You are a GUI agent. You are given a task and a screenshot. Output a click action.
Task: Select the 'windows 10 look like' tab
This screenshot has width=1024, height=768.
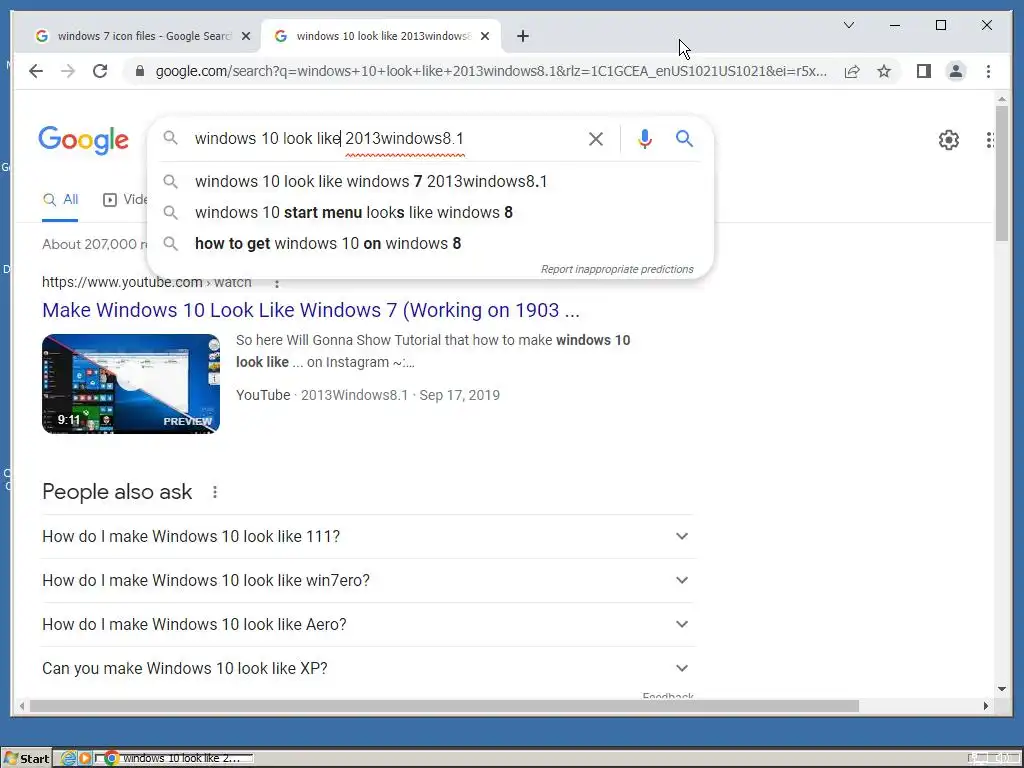(381, 36)
